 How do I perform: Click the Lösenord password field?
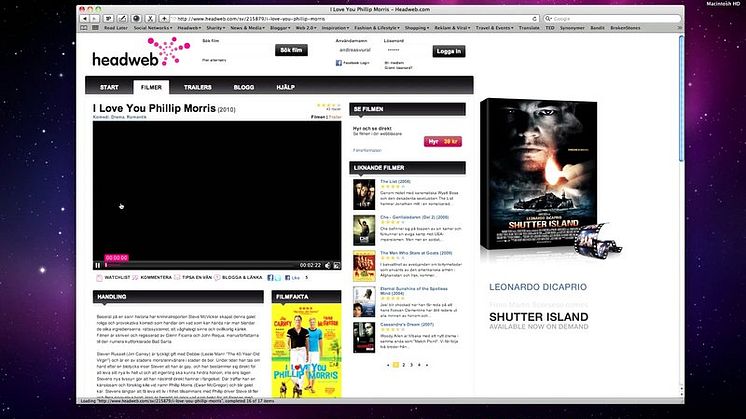[403, 50]
